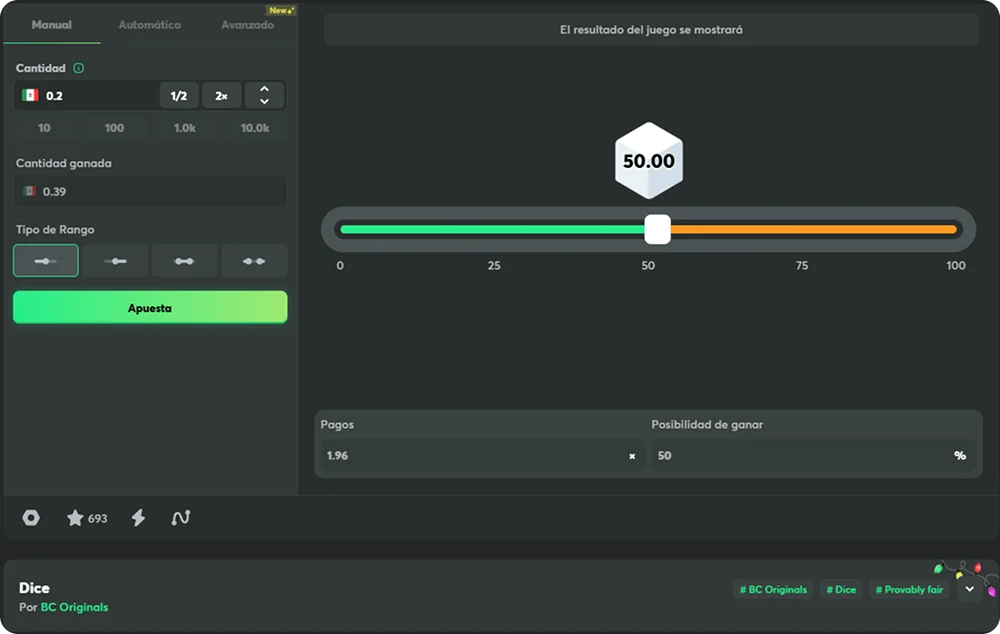Click the green portion of the dice slider
This screenshot has width=1000, height=634.
(x=492, y=230)
